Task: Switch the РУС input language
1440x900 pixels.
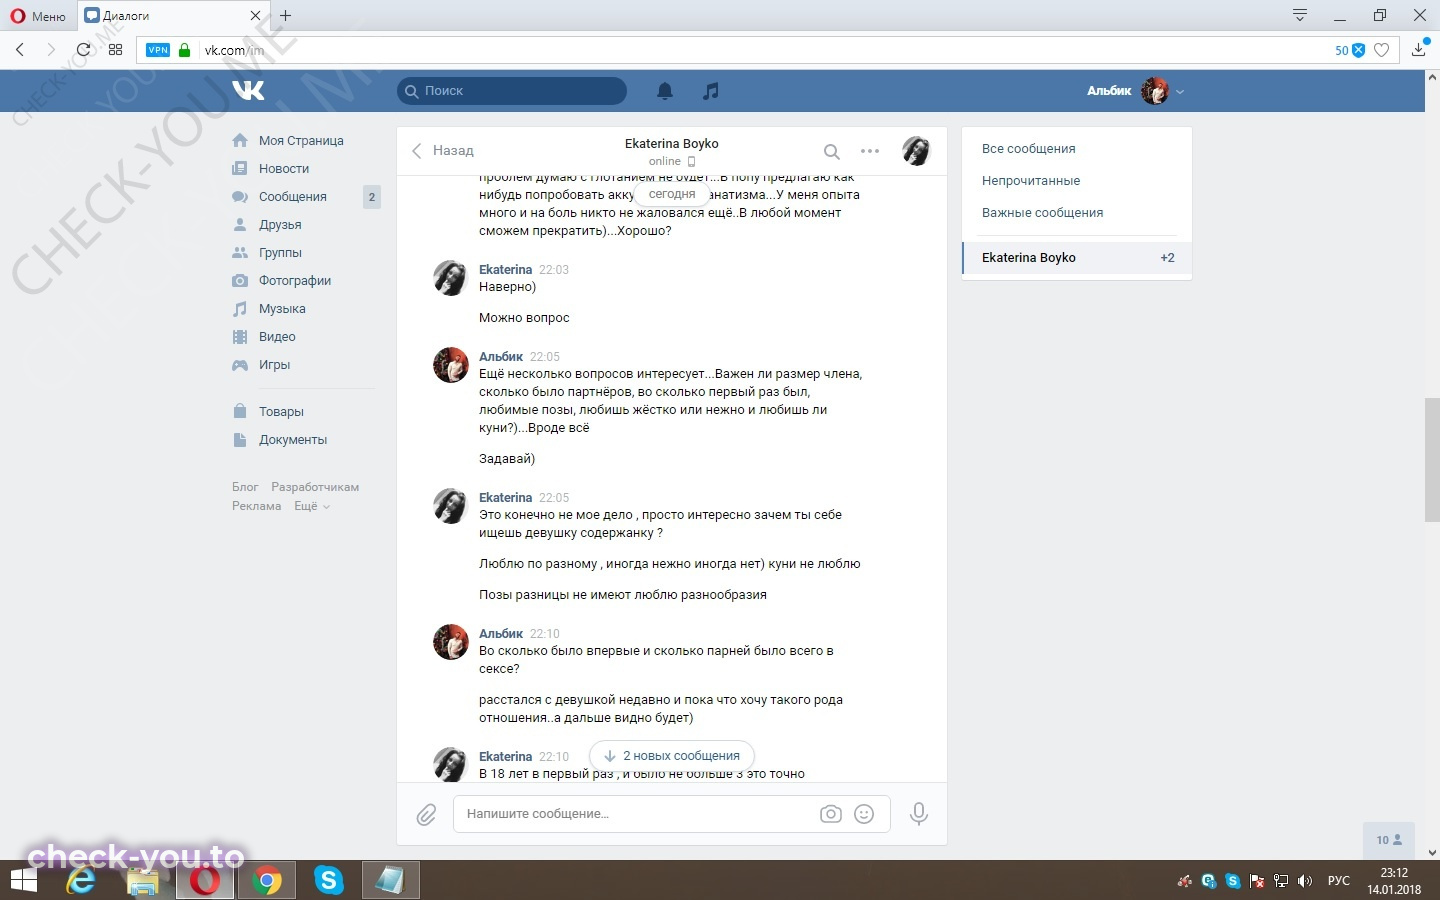Action: (1338, 881)
